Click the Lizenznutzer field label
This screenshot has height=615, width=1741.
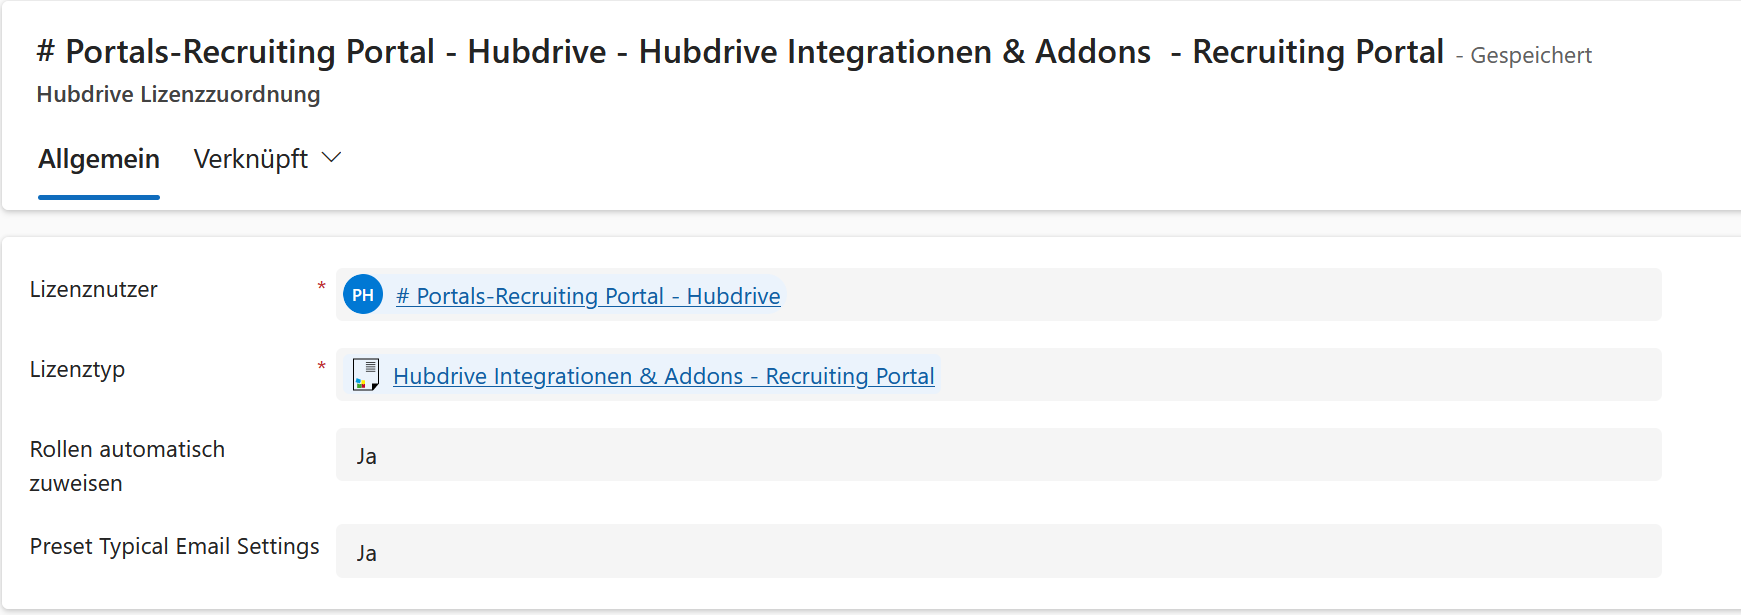[94, 290]
